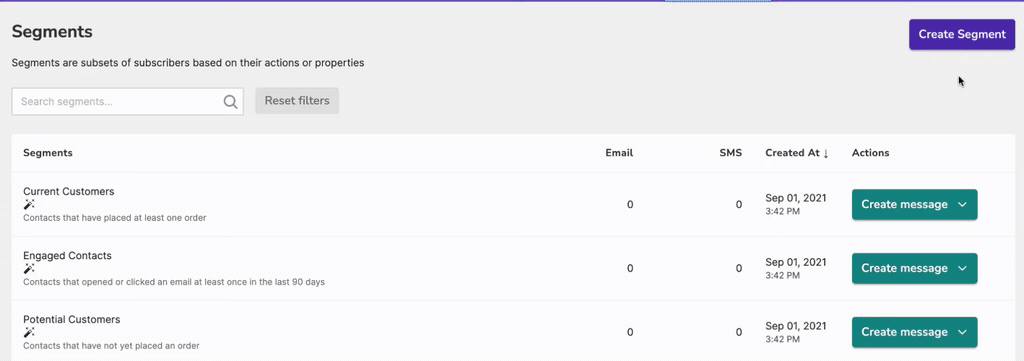The width and height of the screenshot is (1024, 361).
Task: Click magic wand icon under Potential Customers
Action: coord(29,332)
